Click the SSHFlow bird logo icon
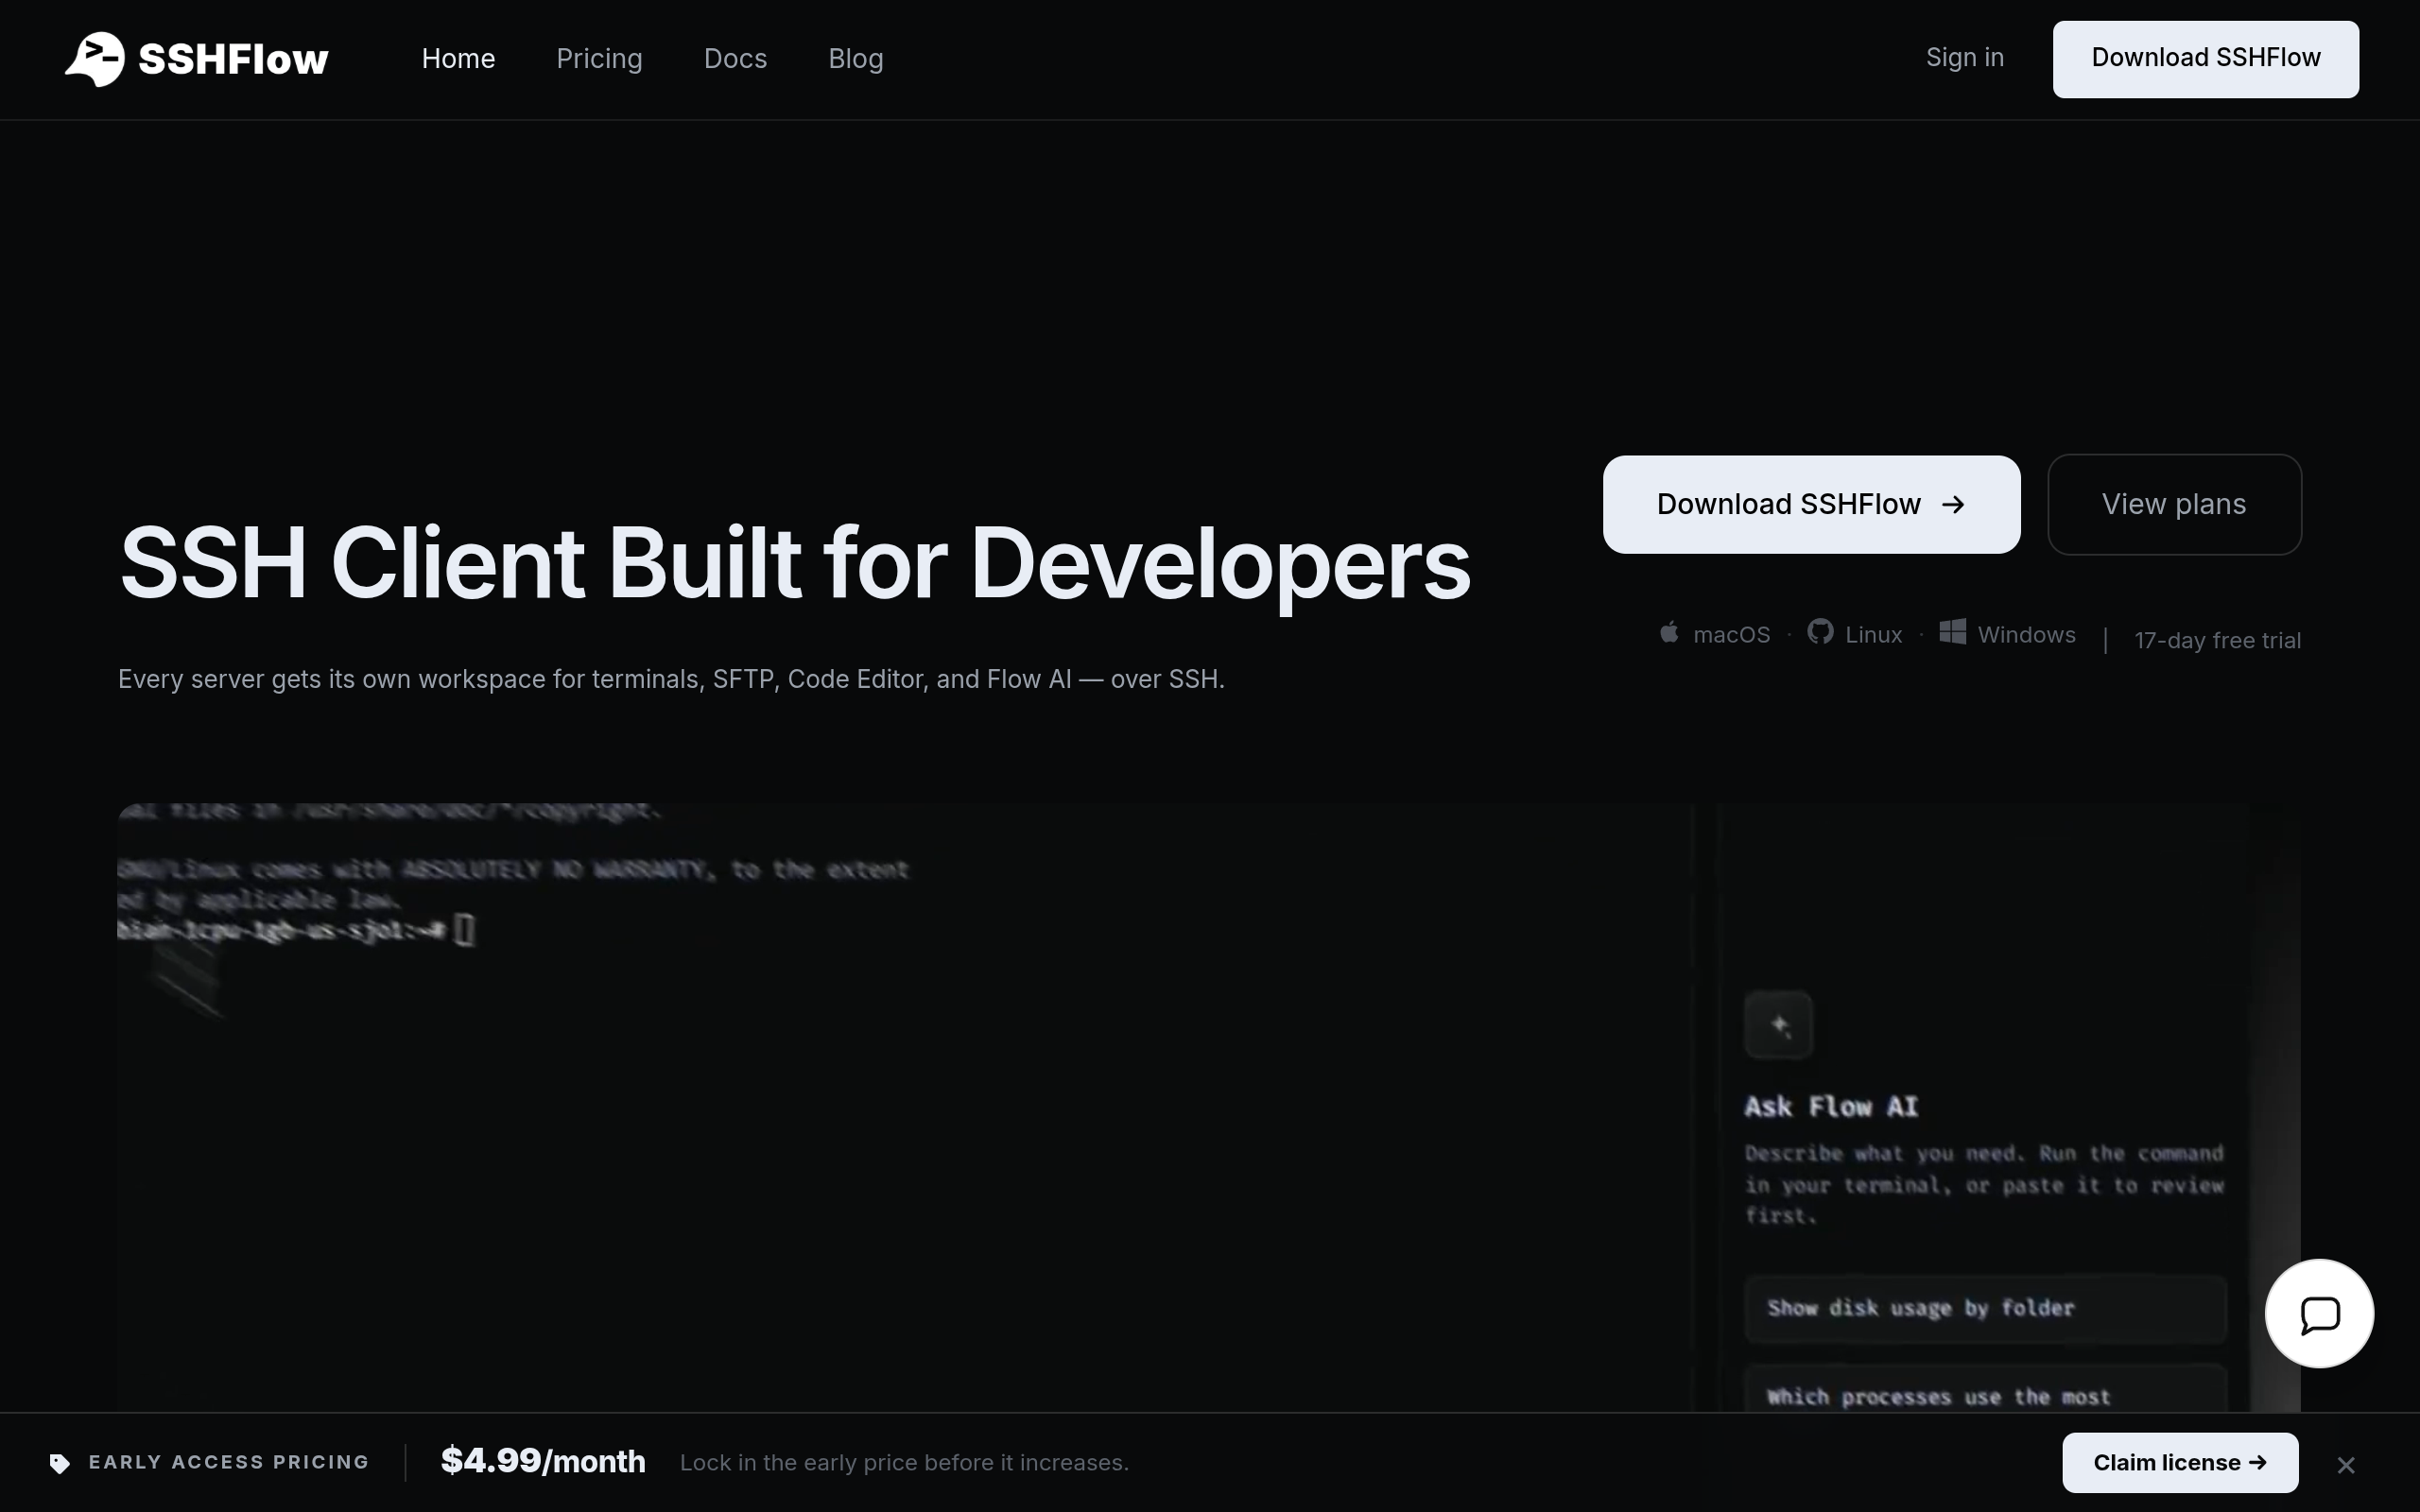Viewport: 2420px width, 1512px height. 95,59
